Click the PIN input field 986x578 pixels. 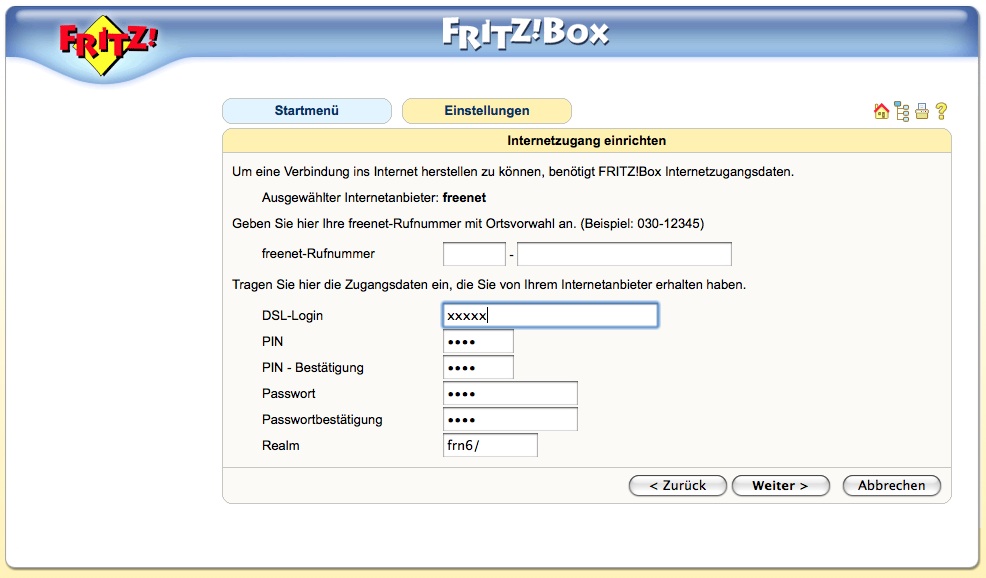click(478, 342)
